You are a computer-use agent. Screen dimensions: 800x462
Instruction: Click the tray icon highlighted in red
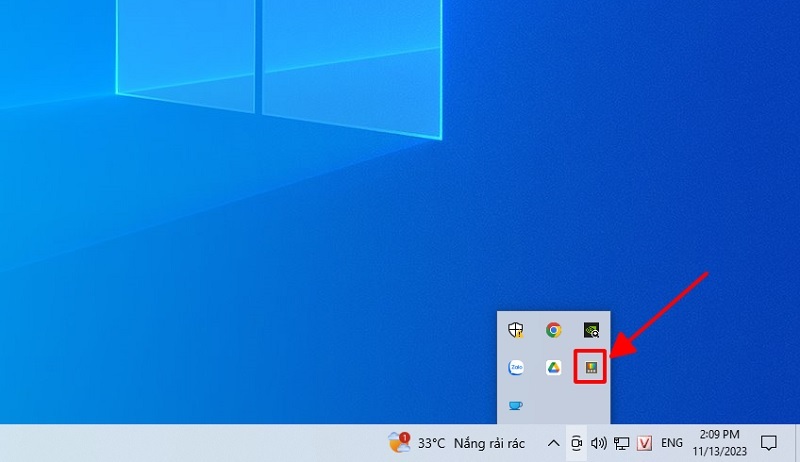pos(591,368)
